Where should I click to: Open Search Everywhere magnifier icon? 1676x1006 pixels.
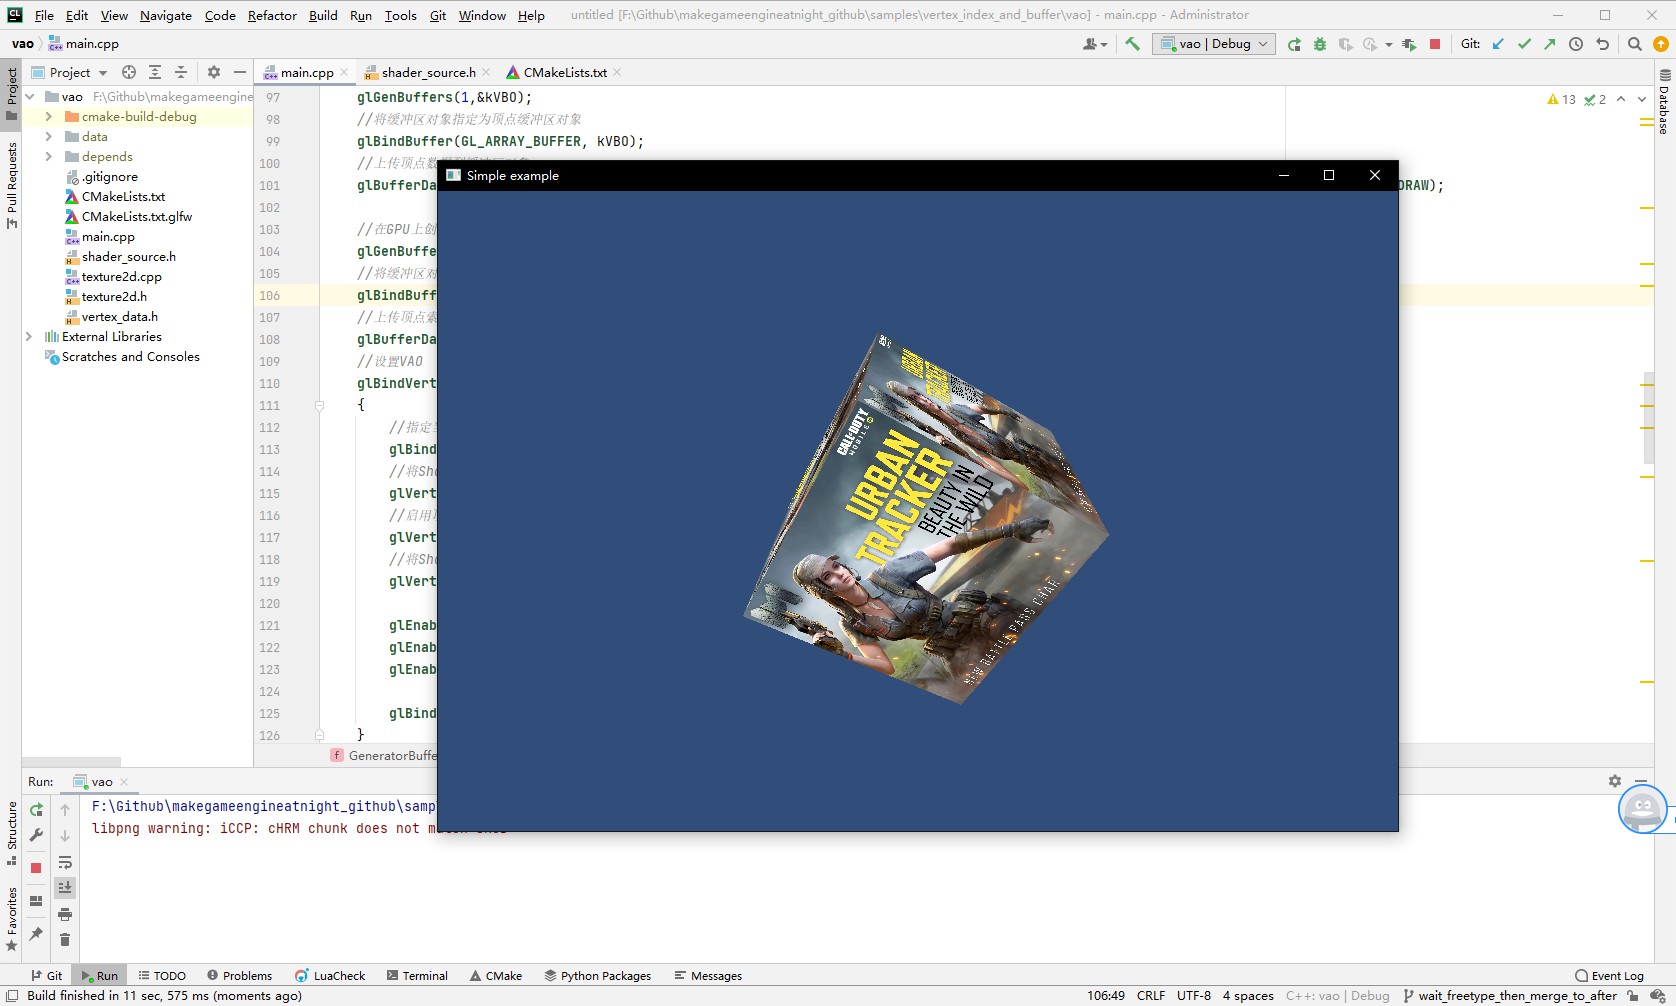click(1635, 44)
